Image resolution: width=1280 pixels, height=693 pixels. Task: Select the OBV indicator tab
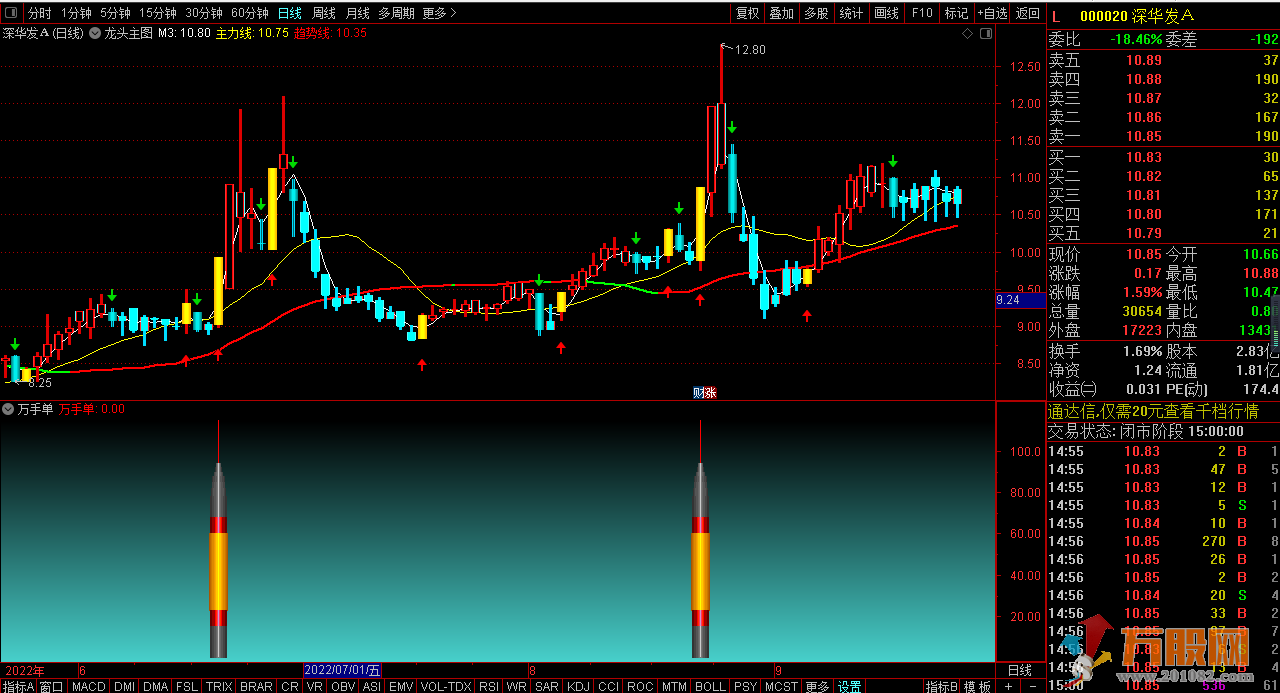343,686
